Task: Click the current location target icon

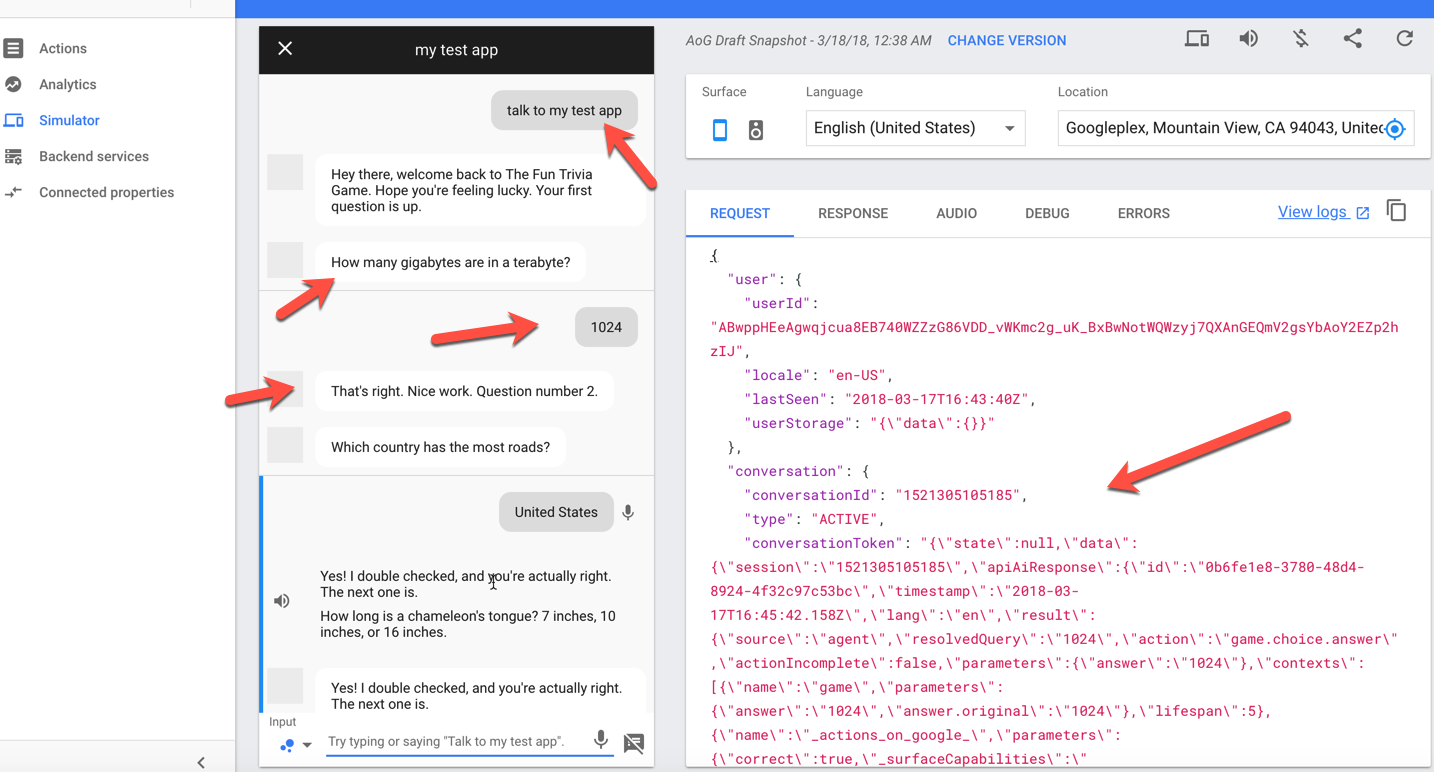Action: click(1396, 128)
